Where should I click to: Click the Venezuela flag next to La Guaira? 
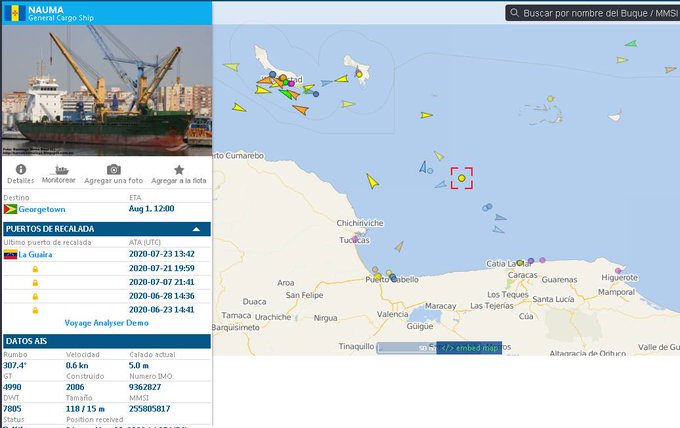point(10,255)
